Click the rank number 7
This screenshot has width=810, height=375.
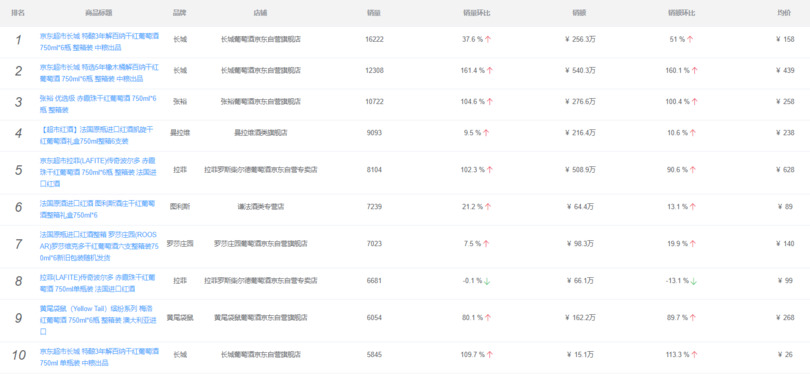pyautogui.click(x=19, y=244)
